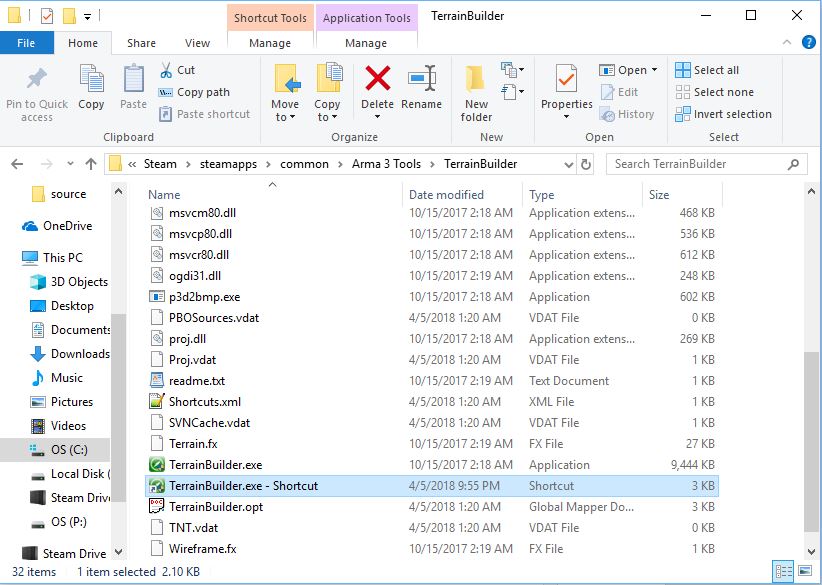Click Pin to Quick access icon
Image resolution: width=822 pixels, height=585 pixels.
click(37, 80)
